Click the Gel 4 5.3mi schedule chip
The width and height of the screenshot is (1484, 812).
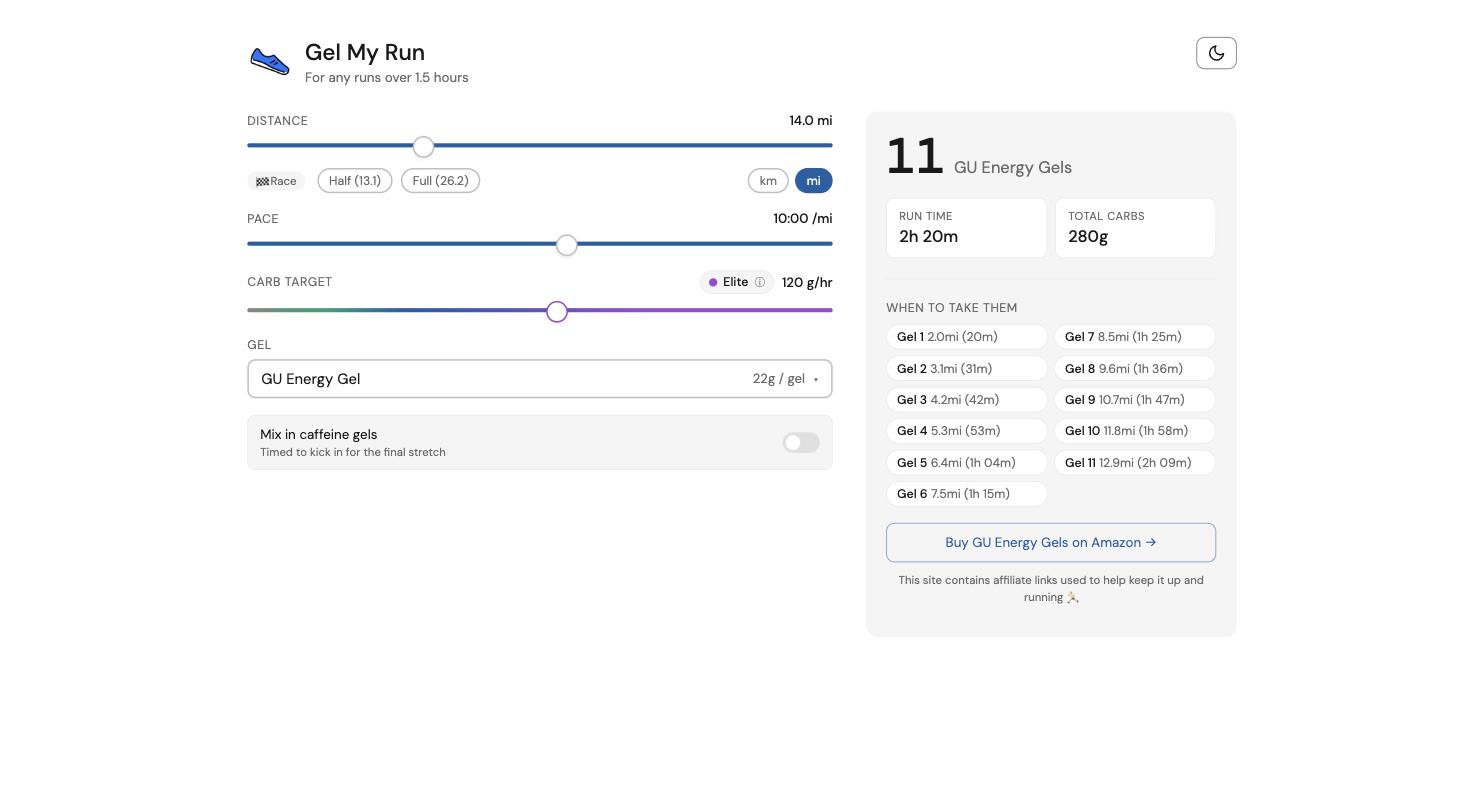pyautogui.click(x=967, y=431)
